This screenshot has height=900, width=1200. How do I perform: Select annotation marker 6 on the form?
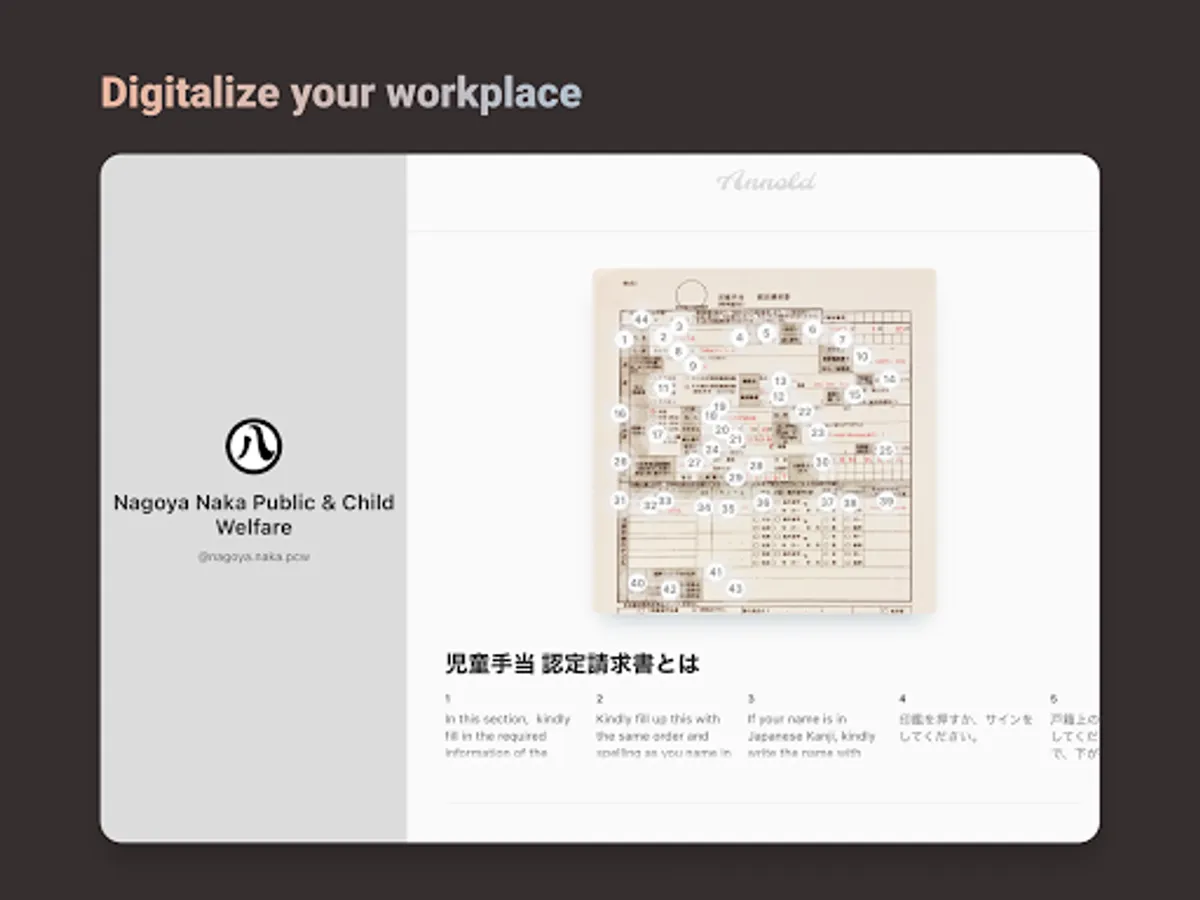(812, 329)
